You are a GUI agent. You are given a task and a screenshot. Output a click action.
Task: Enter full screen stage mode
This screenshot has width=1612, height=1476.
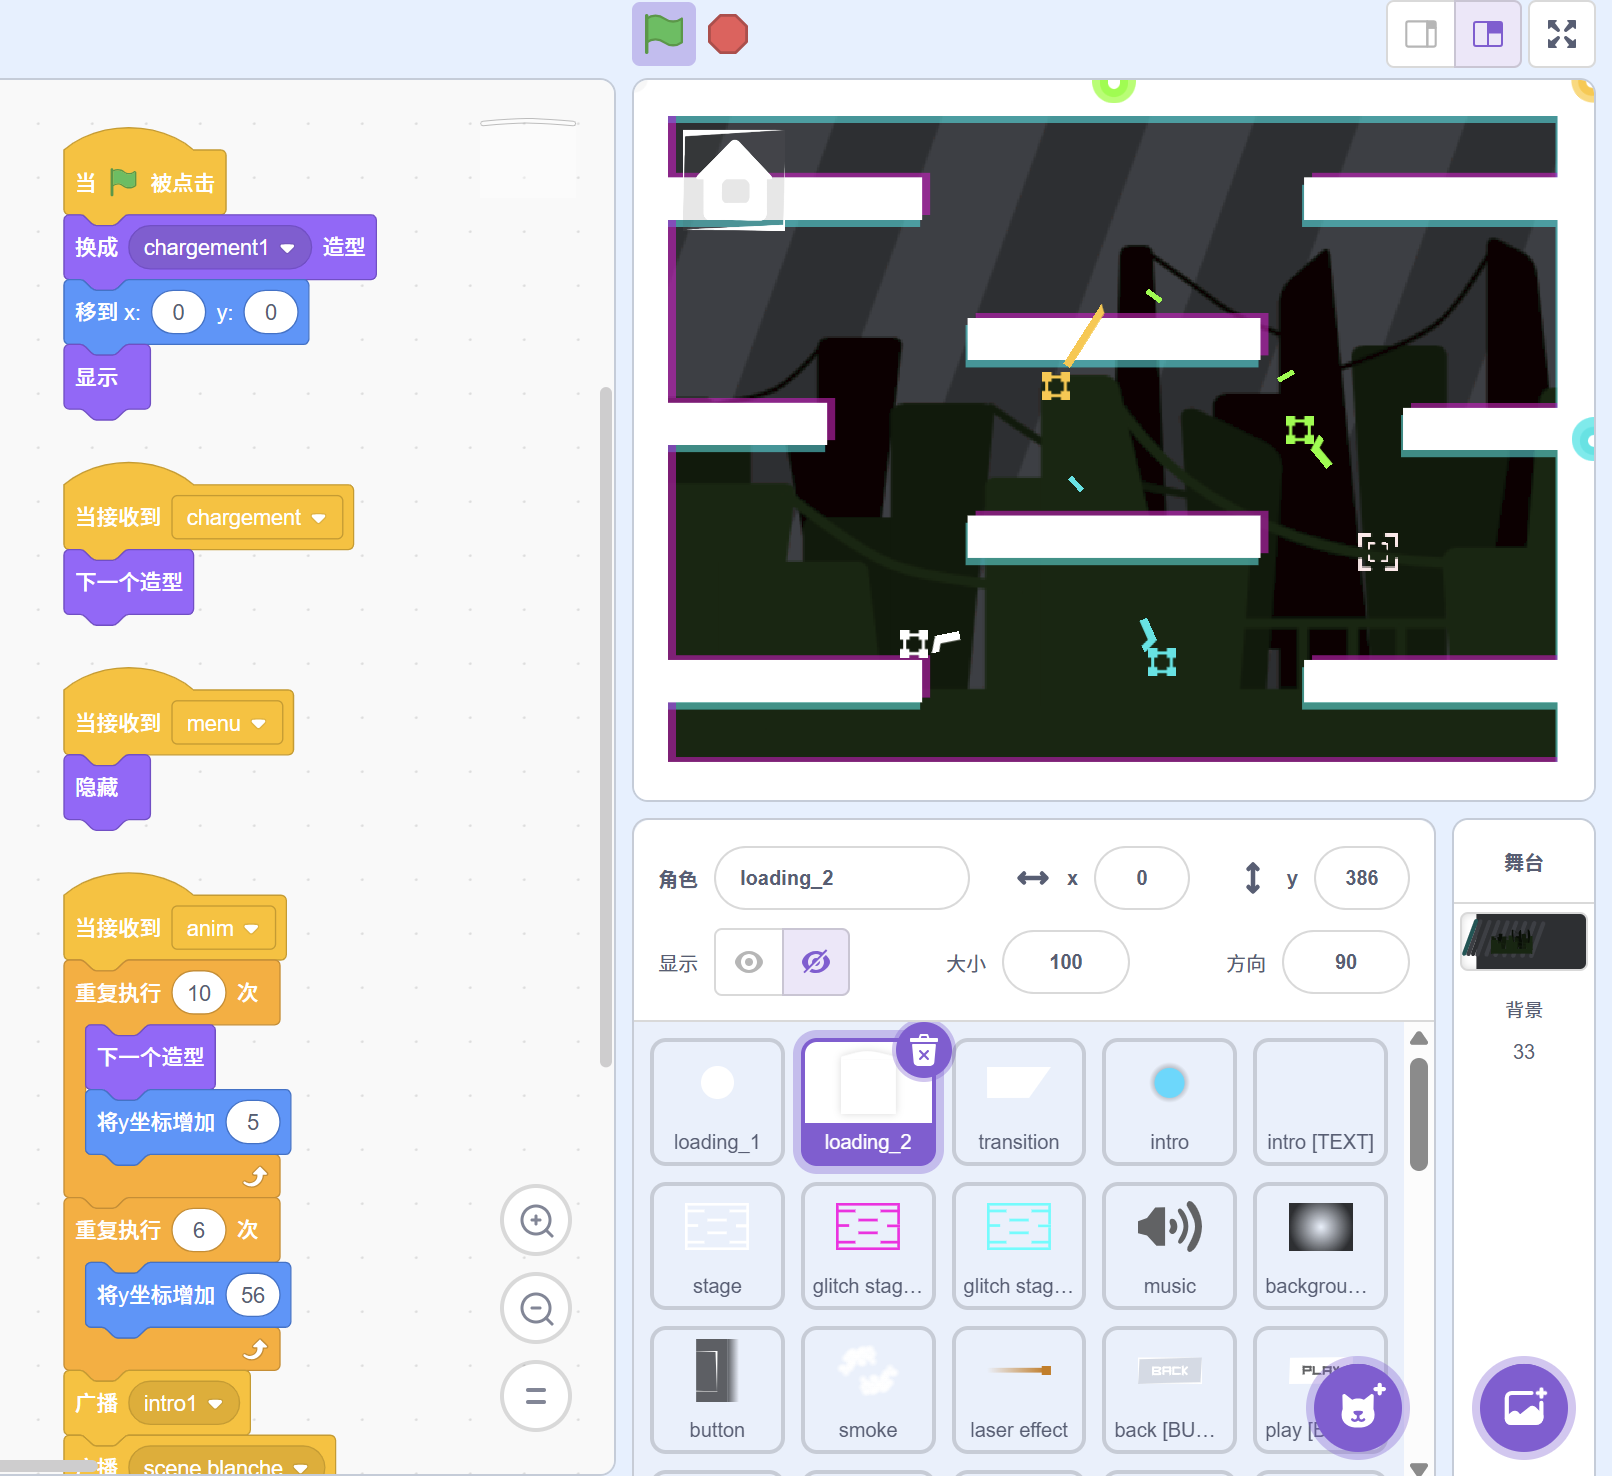1561,34
